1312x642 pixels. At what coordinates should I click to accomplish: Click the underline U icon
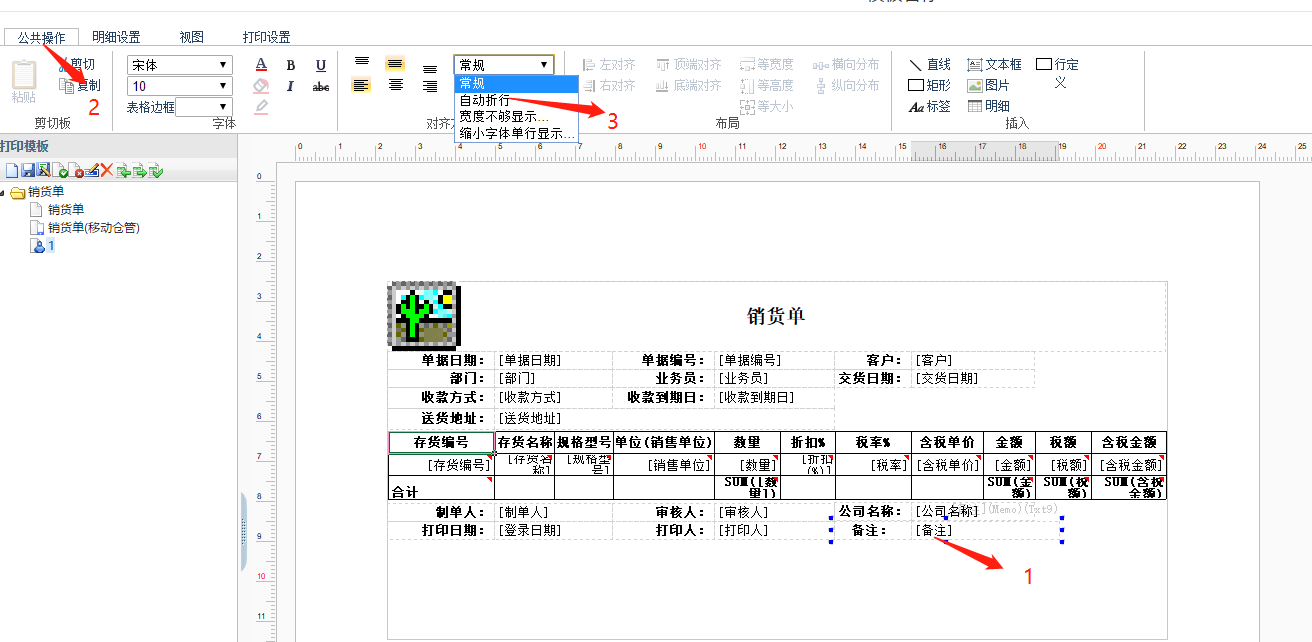pyautogui.click(x=321, y=65)
